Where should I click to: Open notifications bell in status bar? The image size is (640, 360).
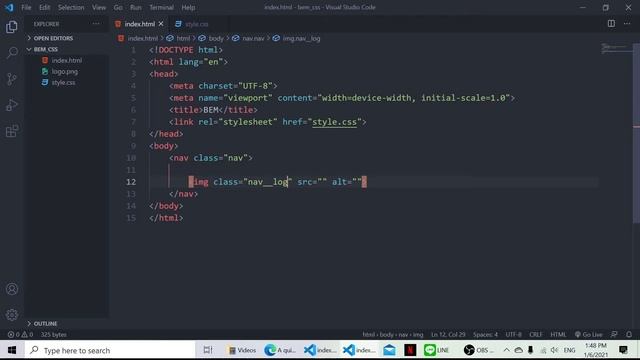tap(629, 334)
